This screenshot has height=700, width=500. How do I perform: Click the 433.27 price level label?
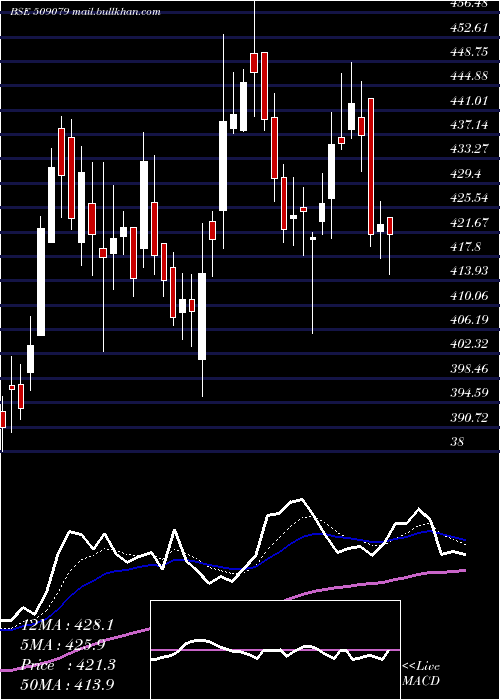(x=469, y=149)
